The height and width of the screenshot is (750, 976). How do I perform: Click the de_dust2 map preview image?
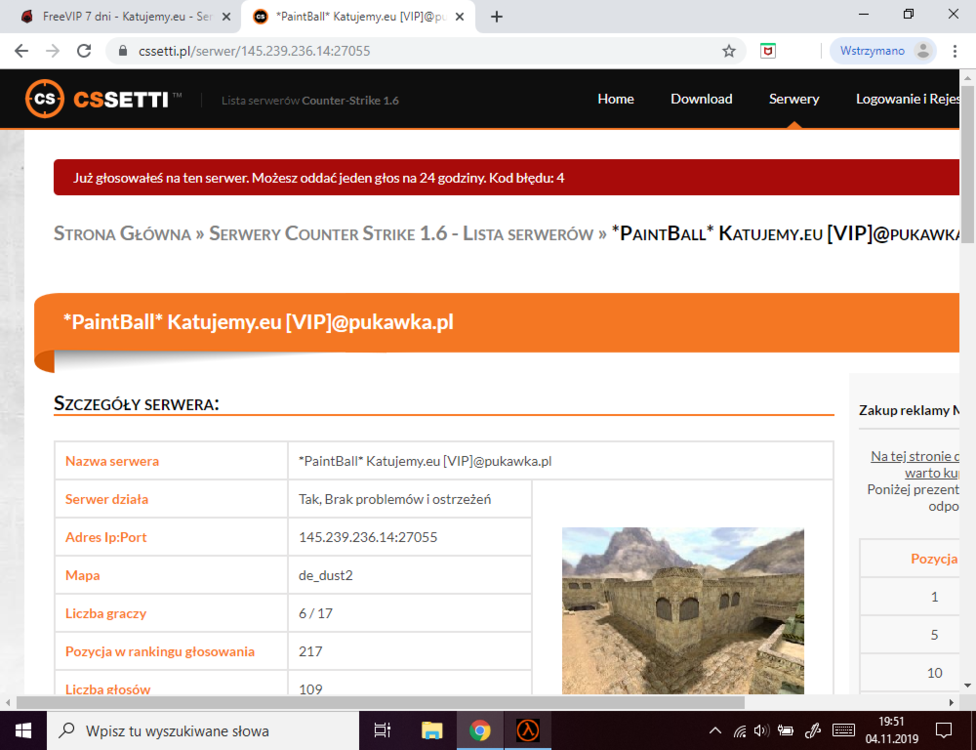tap(683, 611)
